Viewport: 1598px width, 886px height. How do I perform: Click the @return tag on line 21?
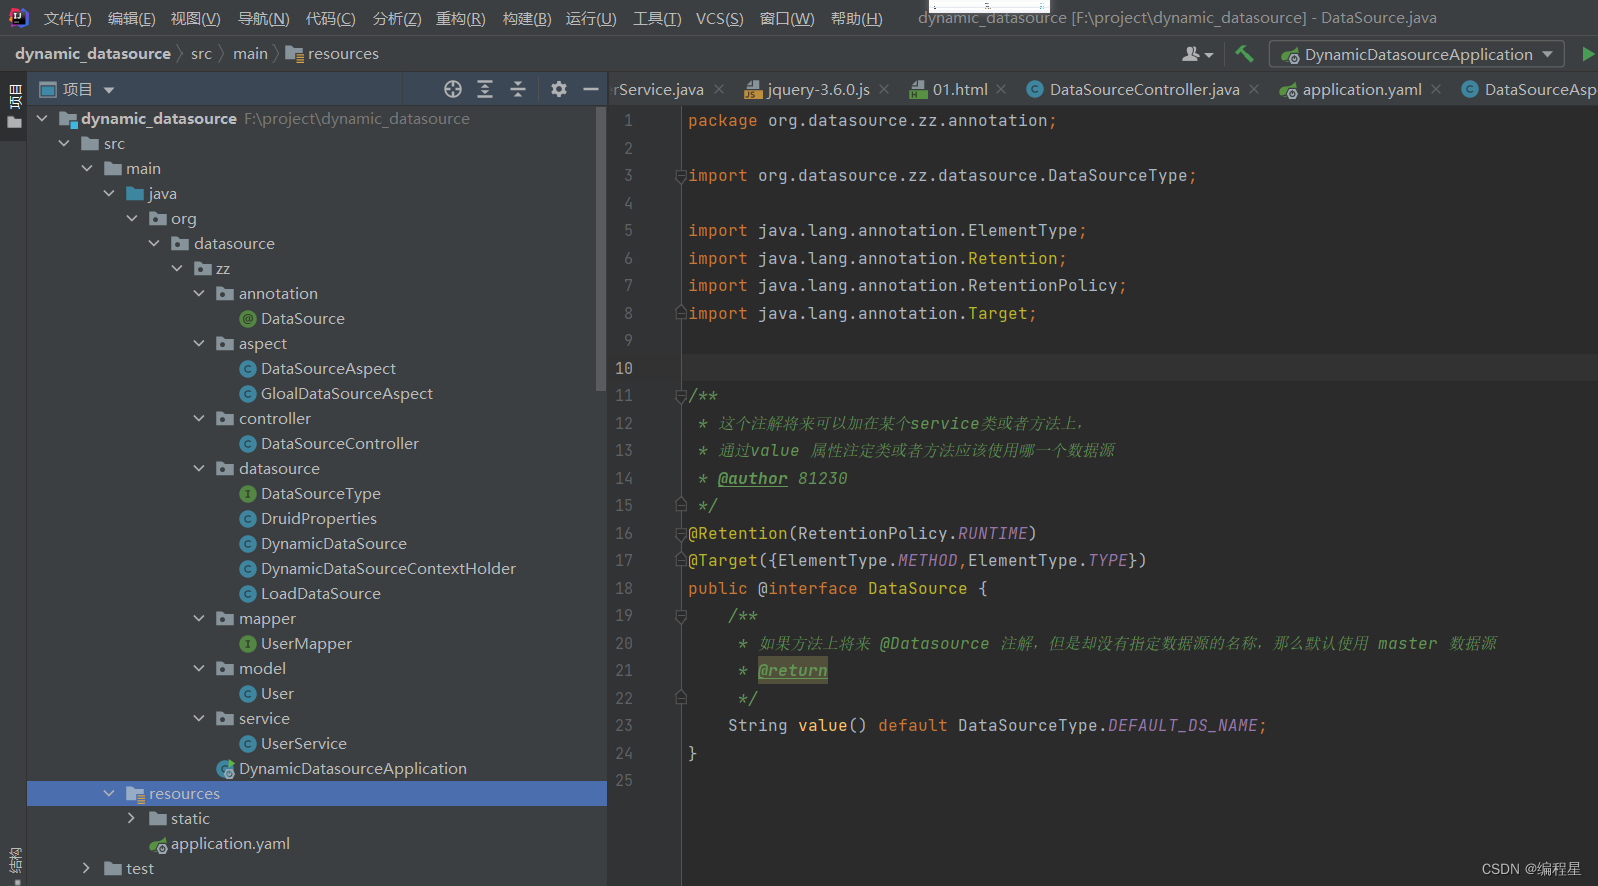(792, 670)
